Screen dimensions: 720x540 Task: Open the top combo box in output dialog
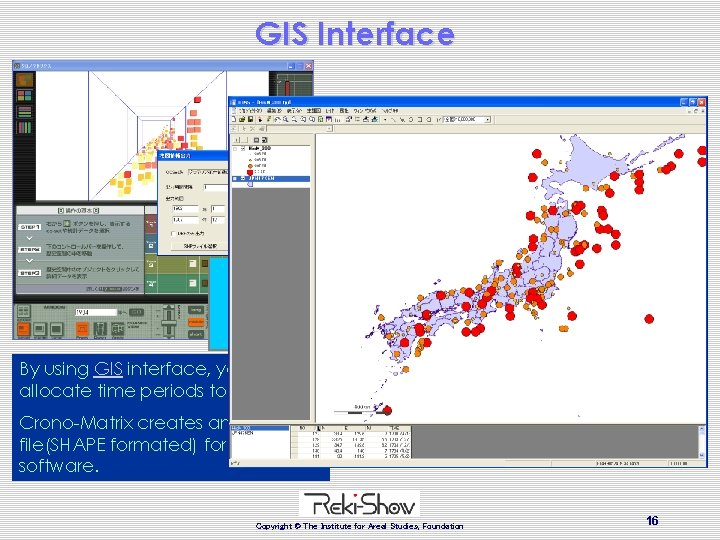208,172
